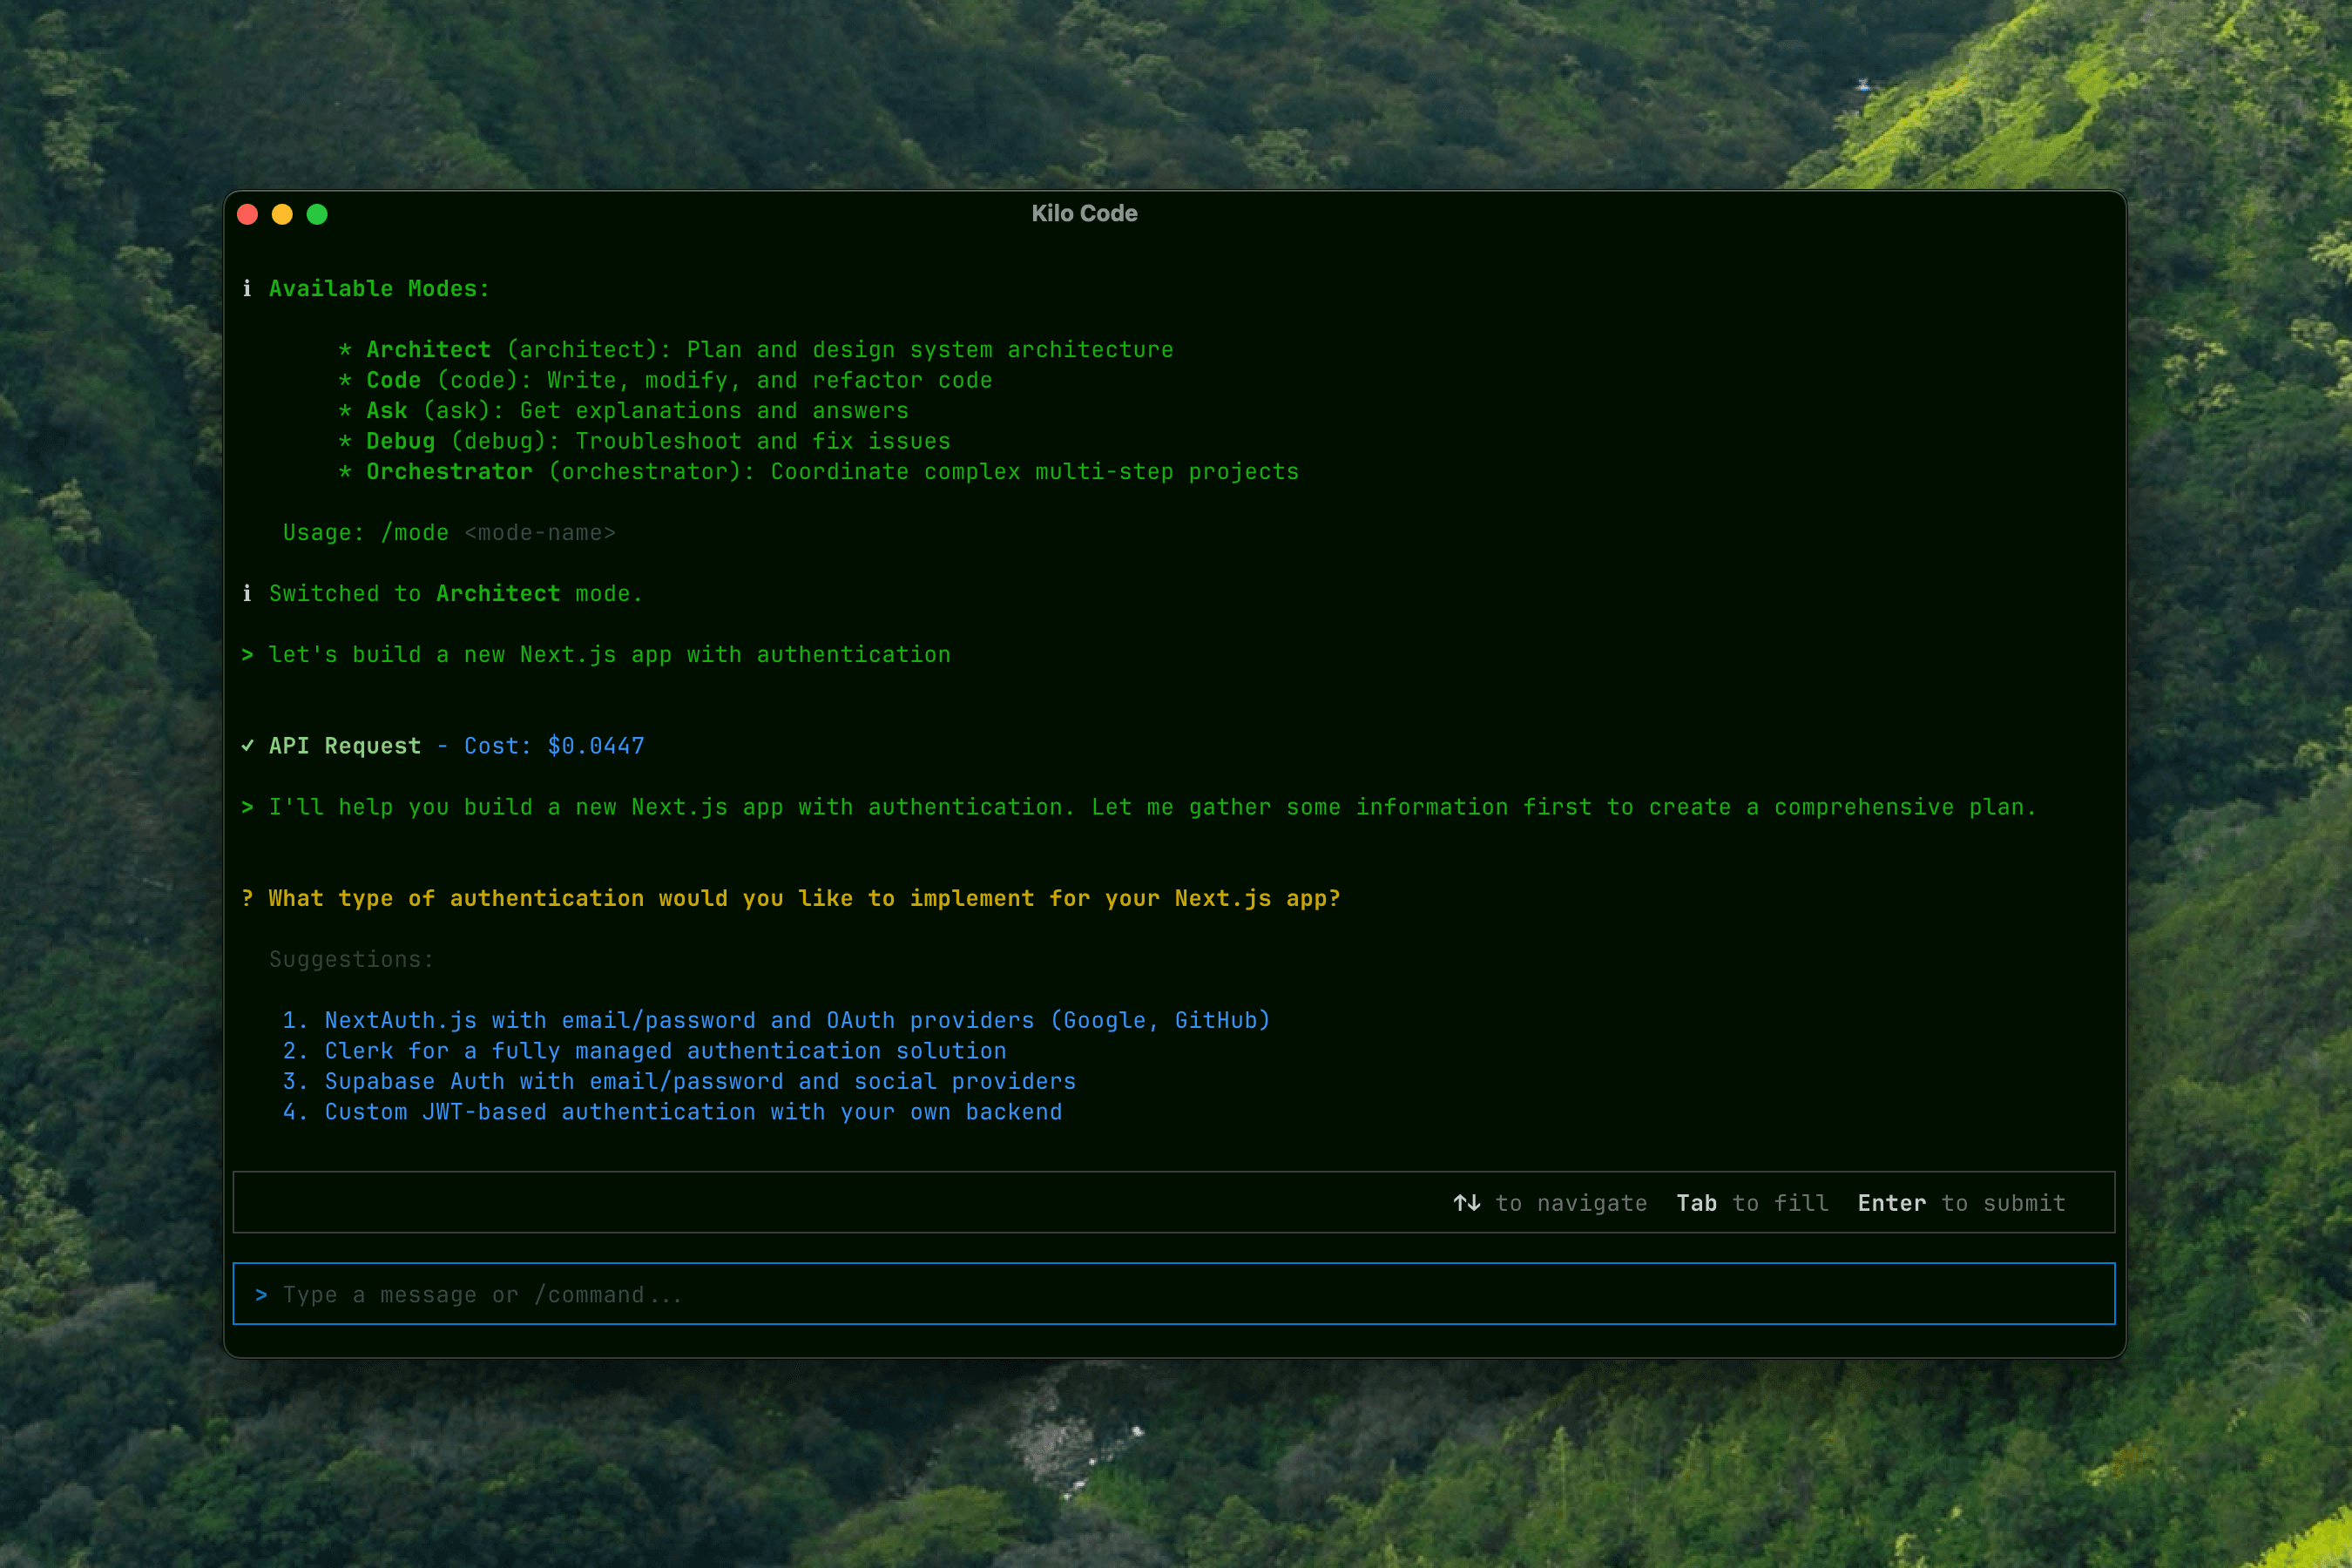Click the Enter to submit hint

1960,1203
